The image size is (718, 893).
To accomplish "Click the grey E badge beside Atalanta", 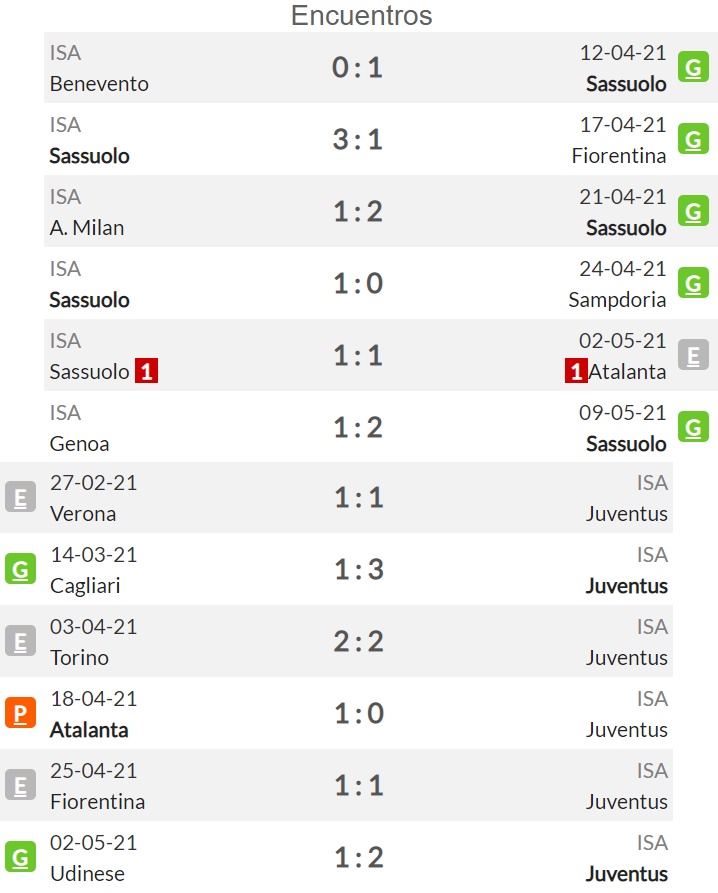I will [x=693, y=355].
